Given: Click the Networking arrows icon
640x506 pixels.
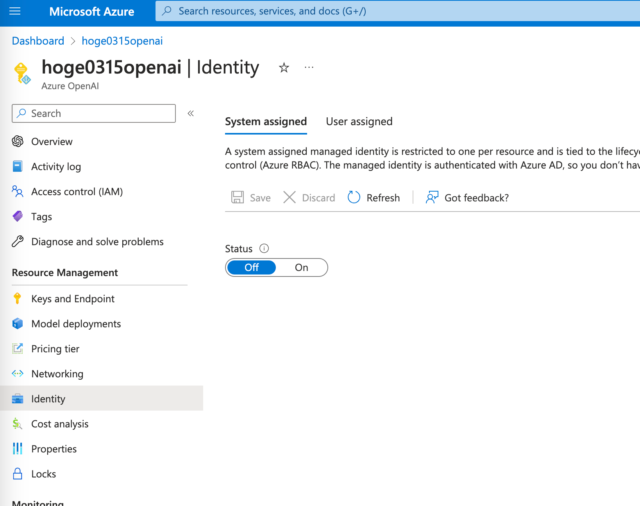Looking at the screenshot, I should click(18, 373).
